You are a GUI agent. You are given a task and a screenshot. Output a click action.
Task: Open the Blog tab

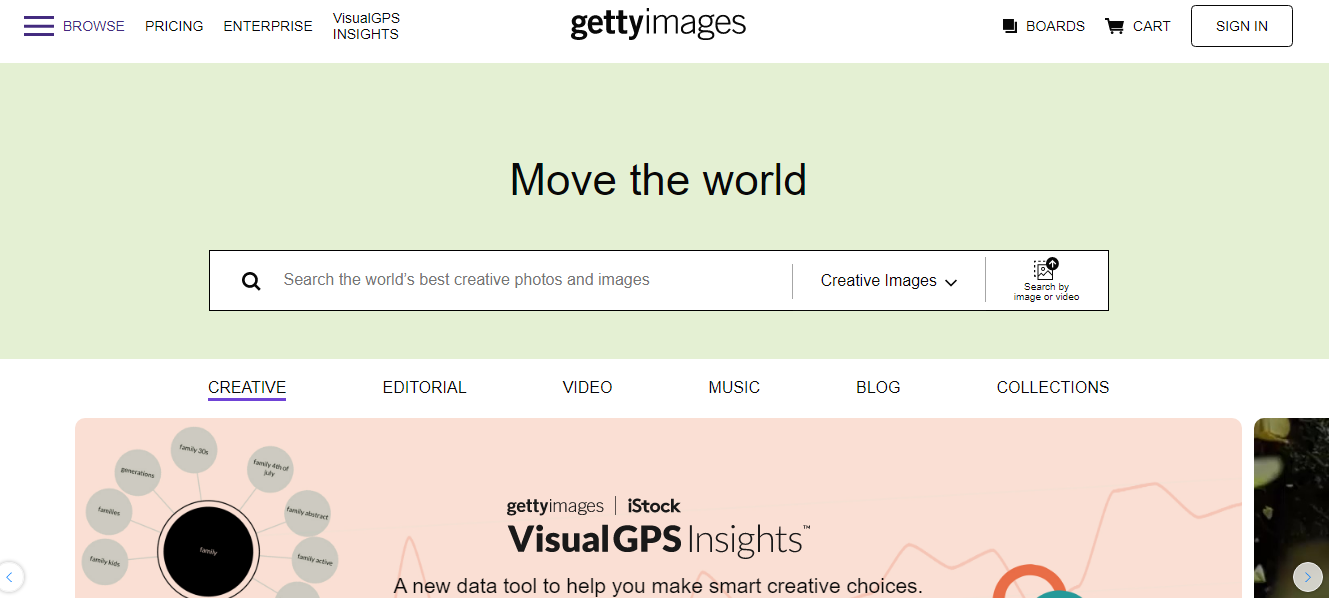pos(878,387)
